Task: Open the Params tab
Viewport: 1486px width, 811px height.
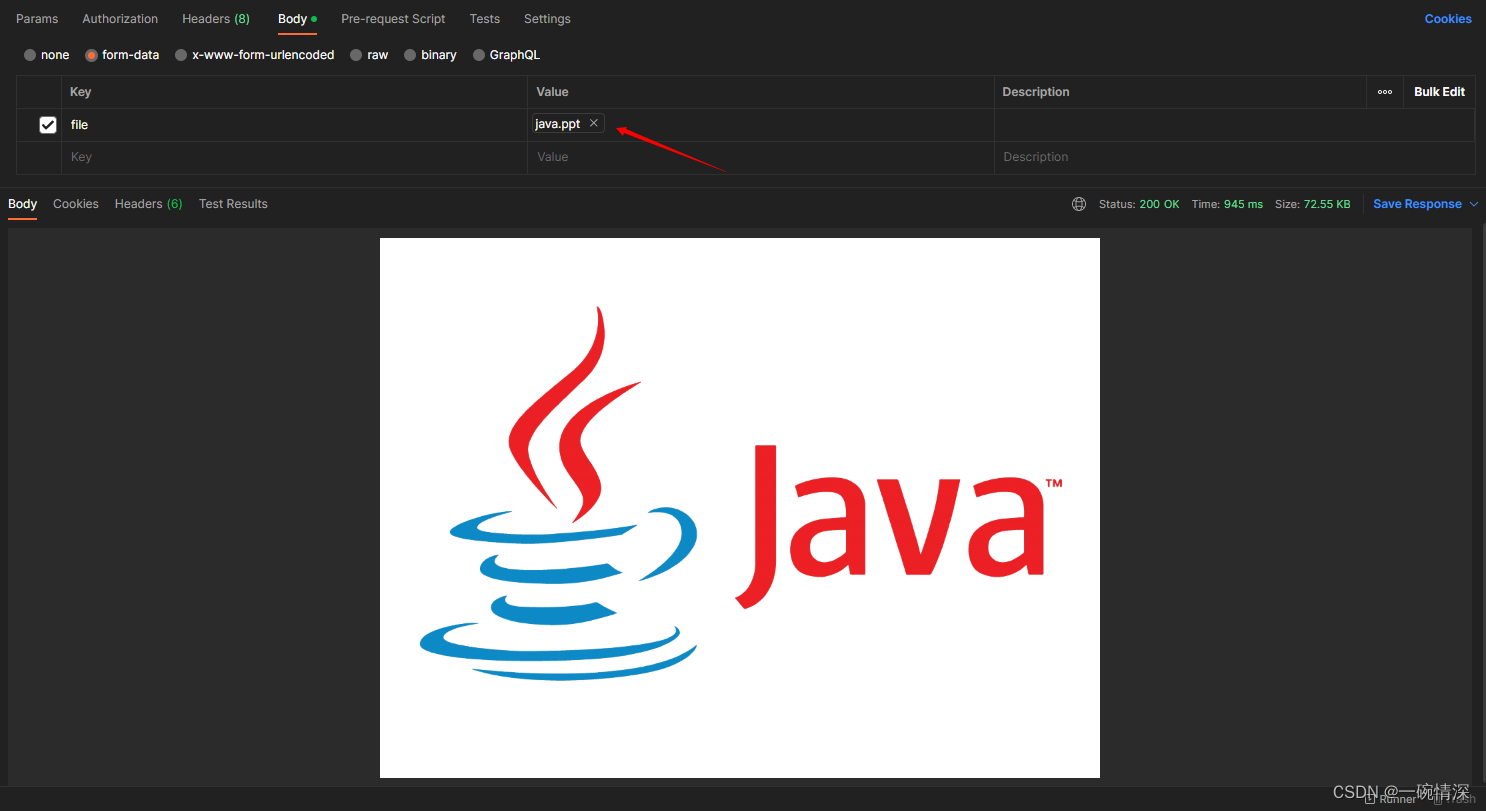Action: pyautogui.click(x=37, y=19)
